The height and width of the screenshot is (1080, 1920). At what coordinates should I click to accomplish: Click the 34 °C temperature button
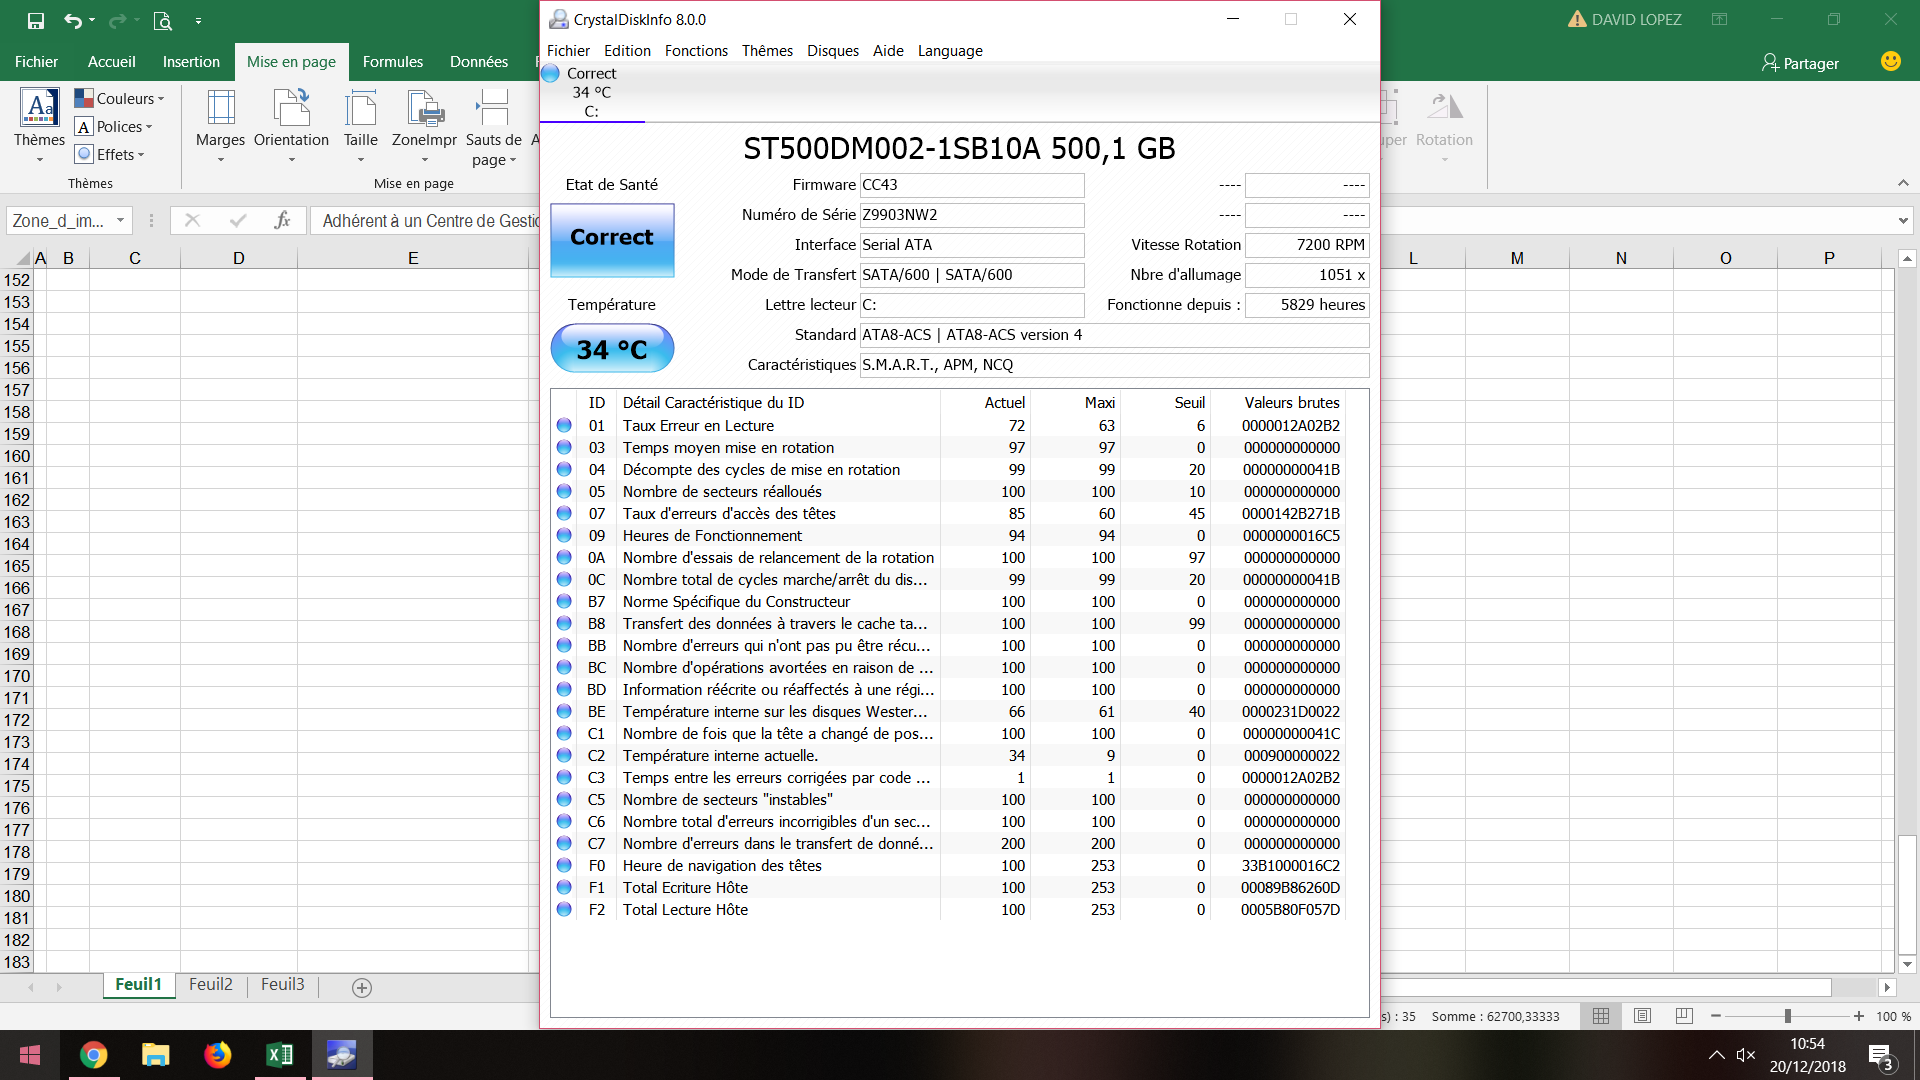612,349
